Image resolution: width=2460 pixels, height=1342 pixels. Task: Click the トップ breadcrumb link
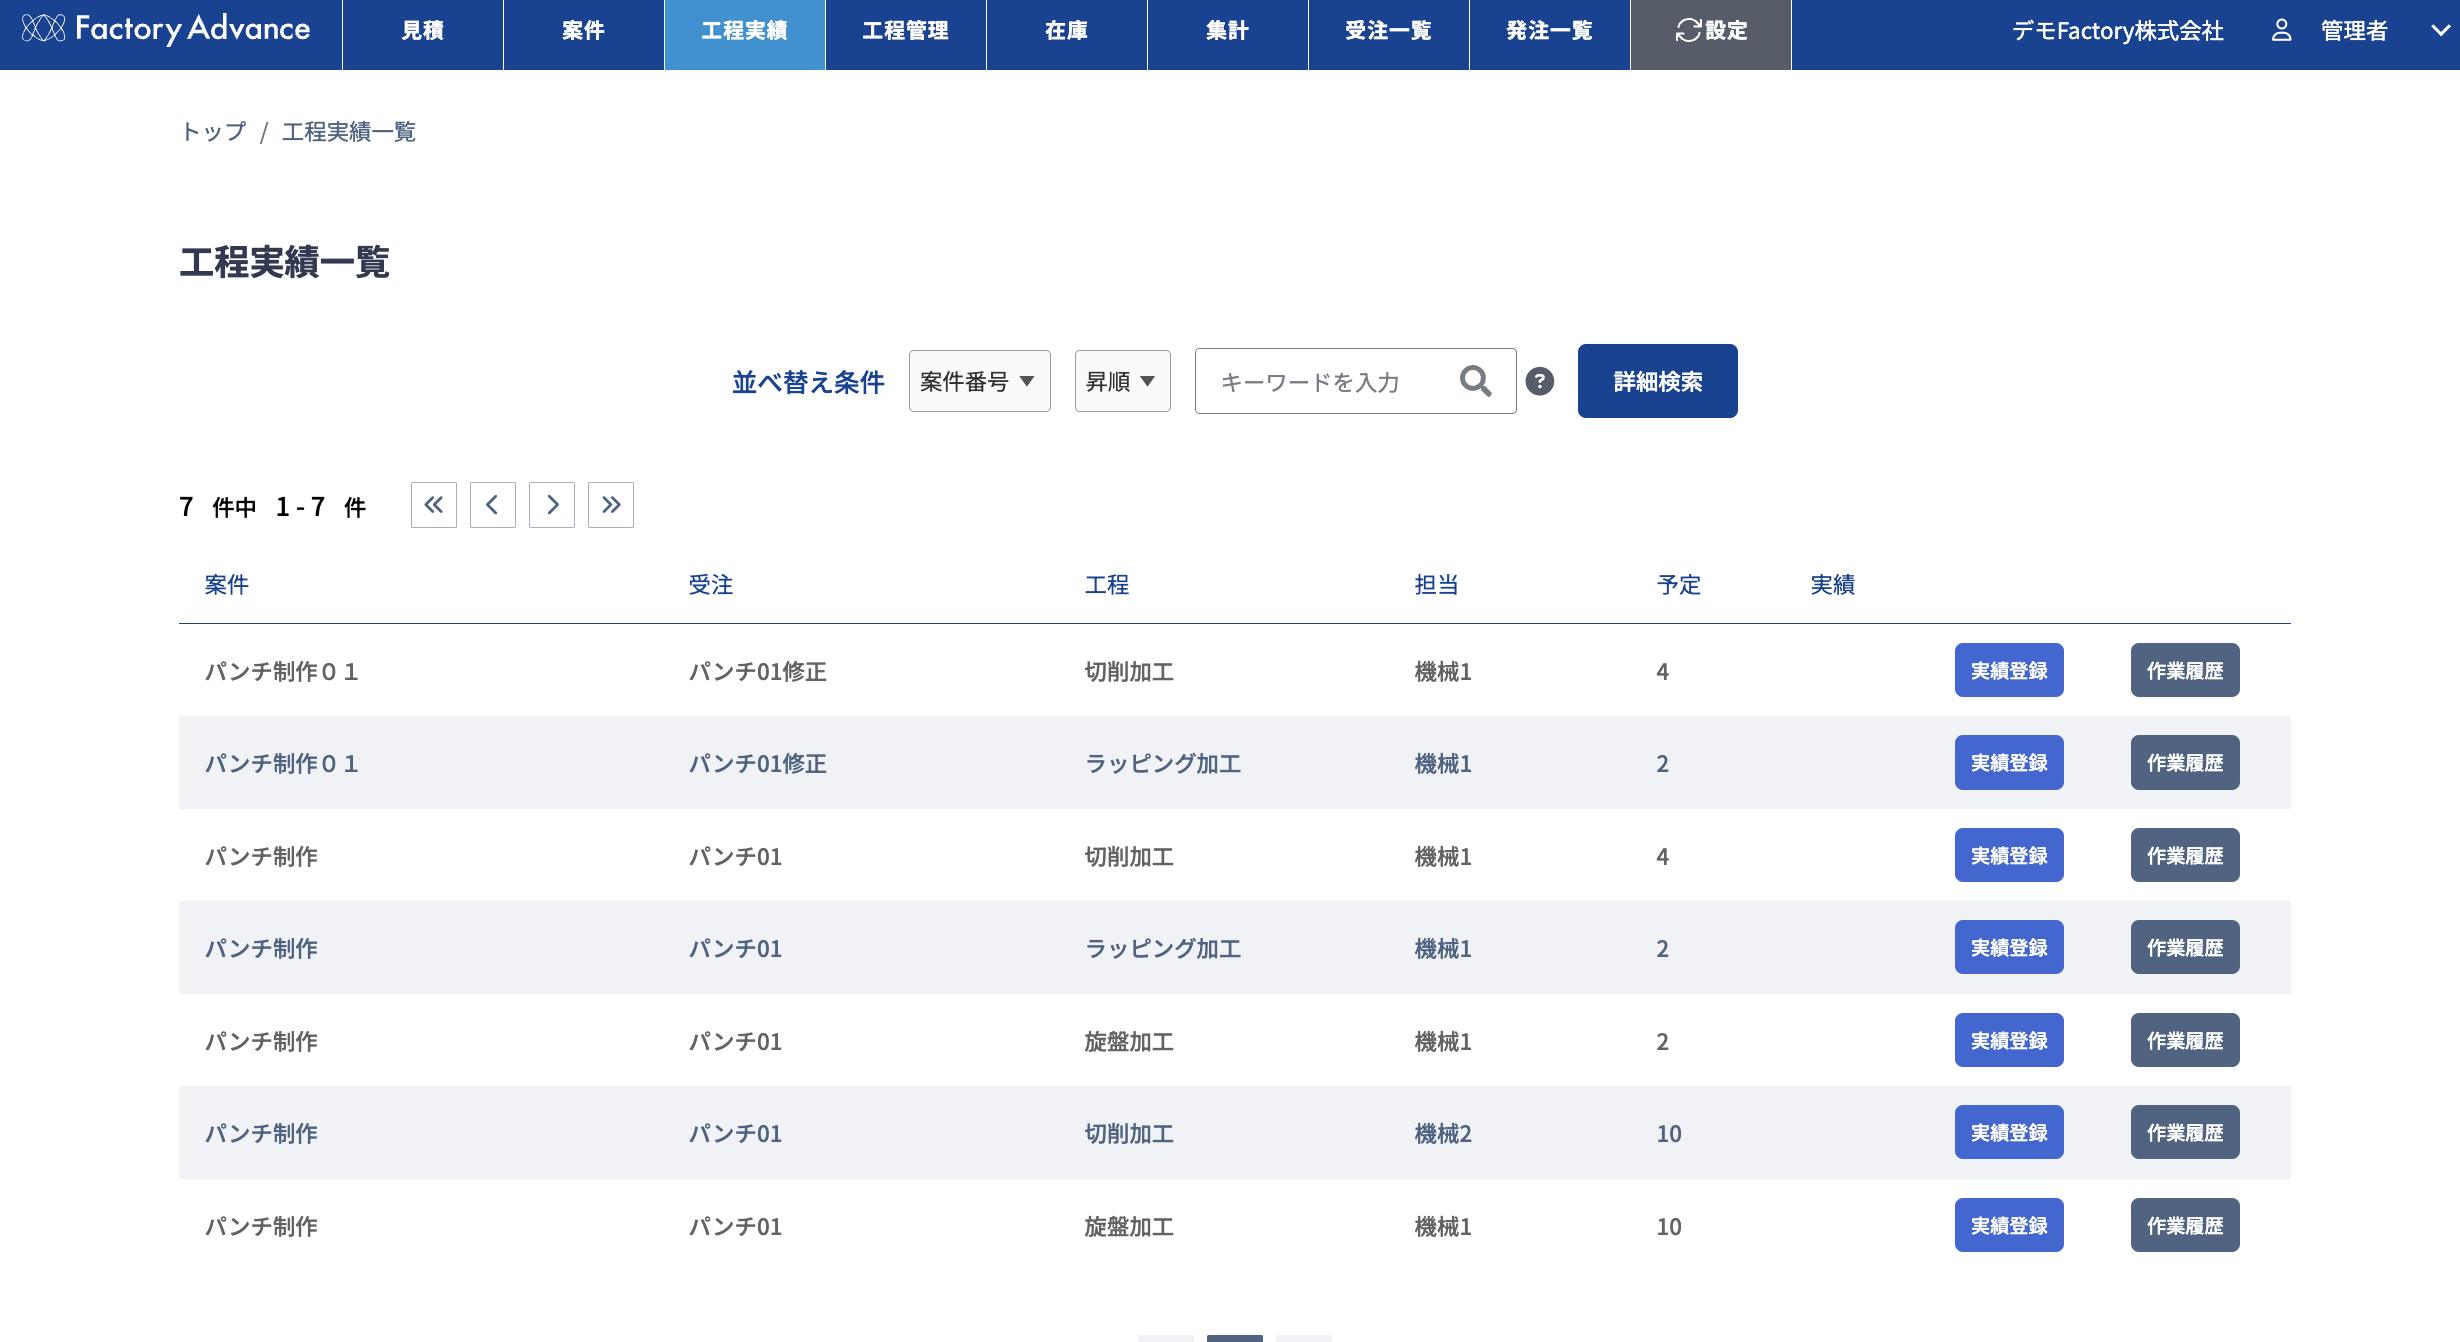pyautogui.click(x=213, y=132)
